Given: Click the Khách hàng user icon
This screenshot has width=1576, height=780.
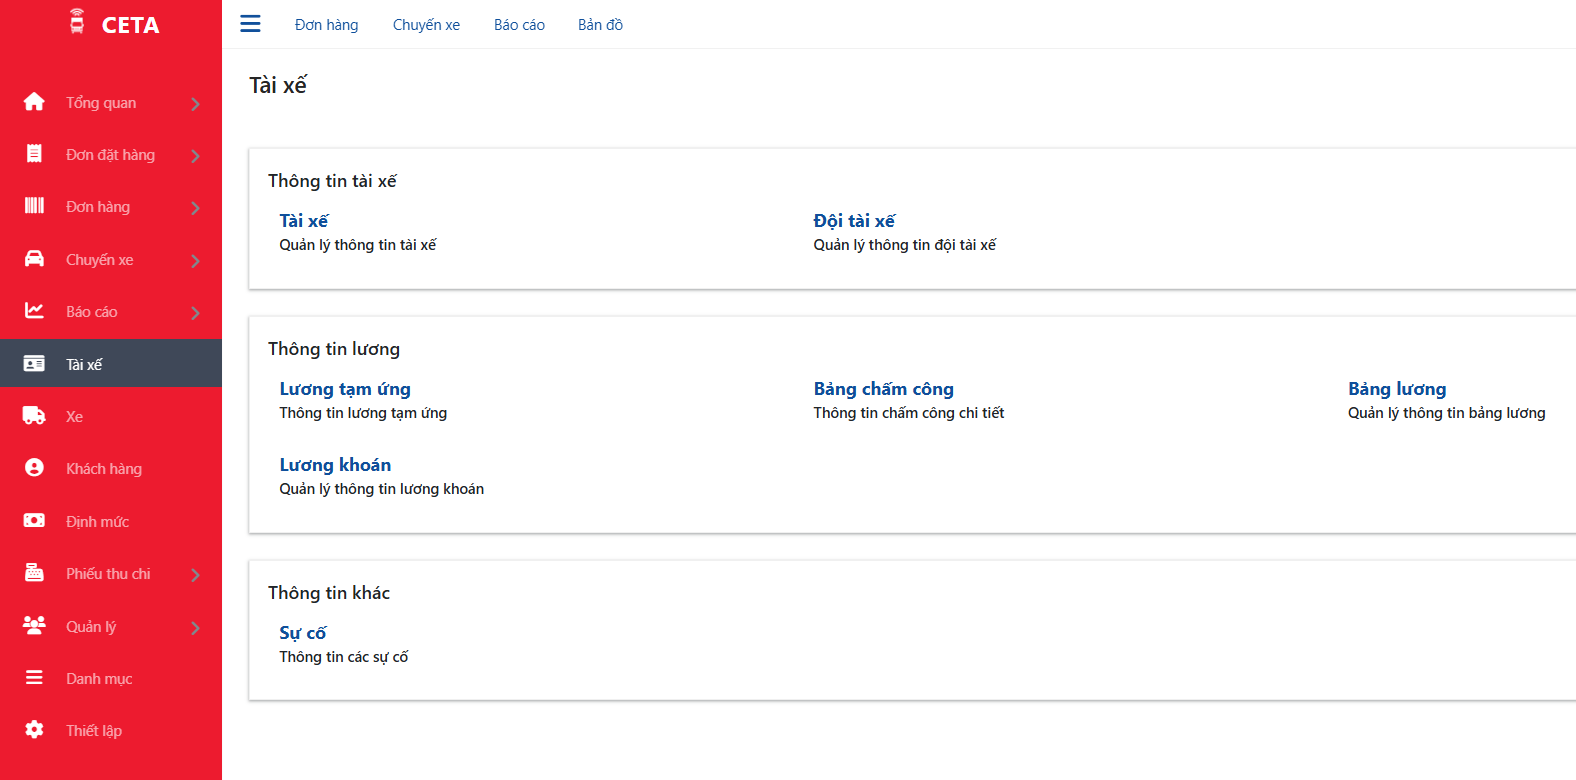Looking at the screenshot, I should tap(34, 468).
